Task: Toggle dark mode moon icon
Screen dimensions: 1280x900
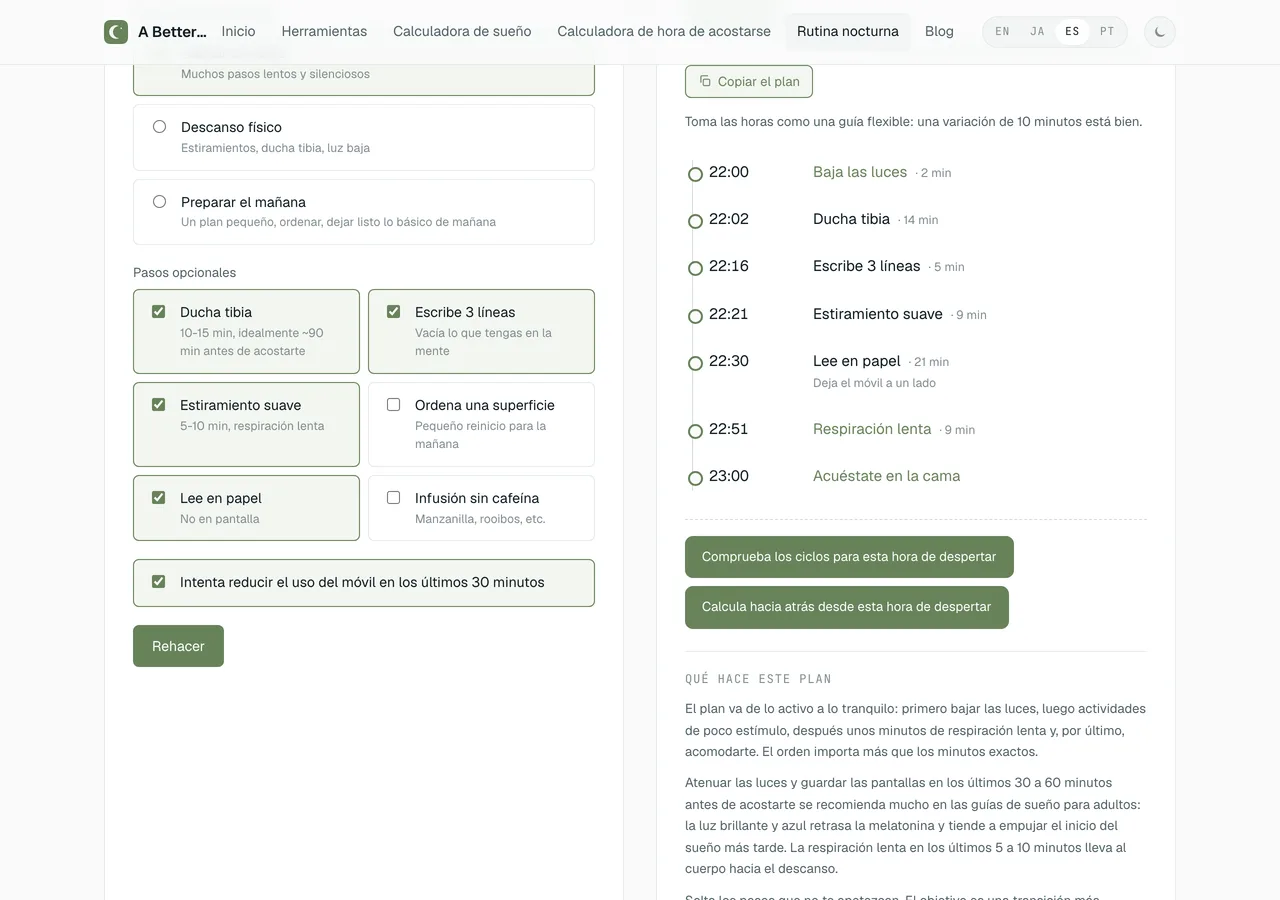Action: pyautogui.click(x=1160, y=32)
